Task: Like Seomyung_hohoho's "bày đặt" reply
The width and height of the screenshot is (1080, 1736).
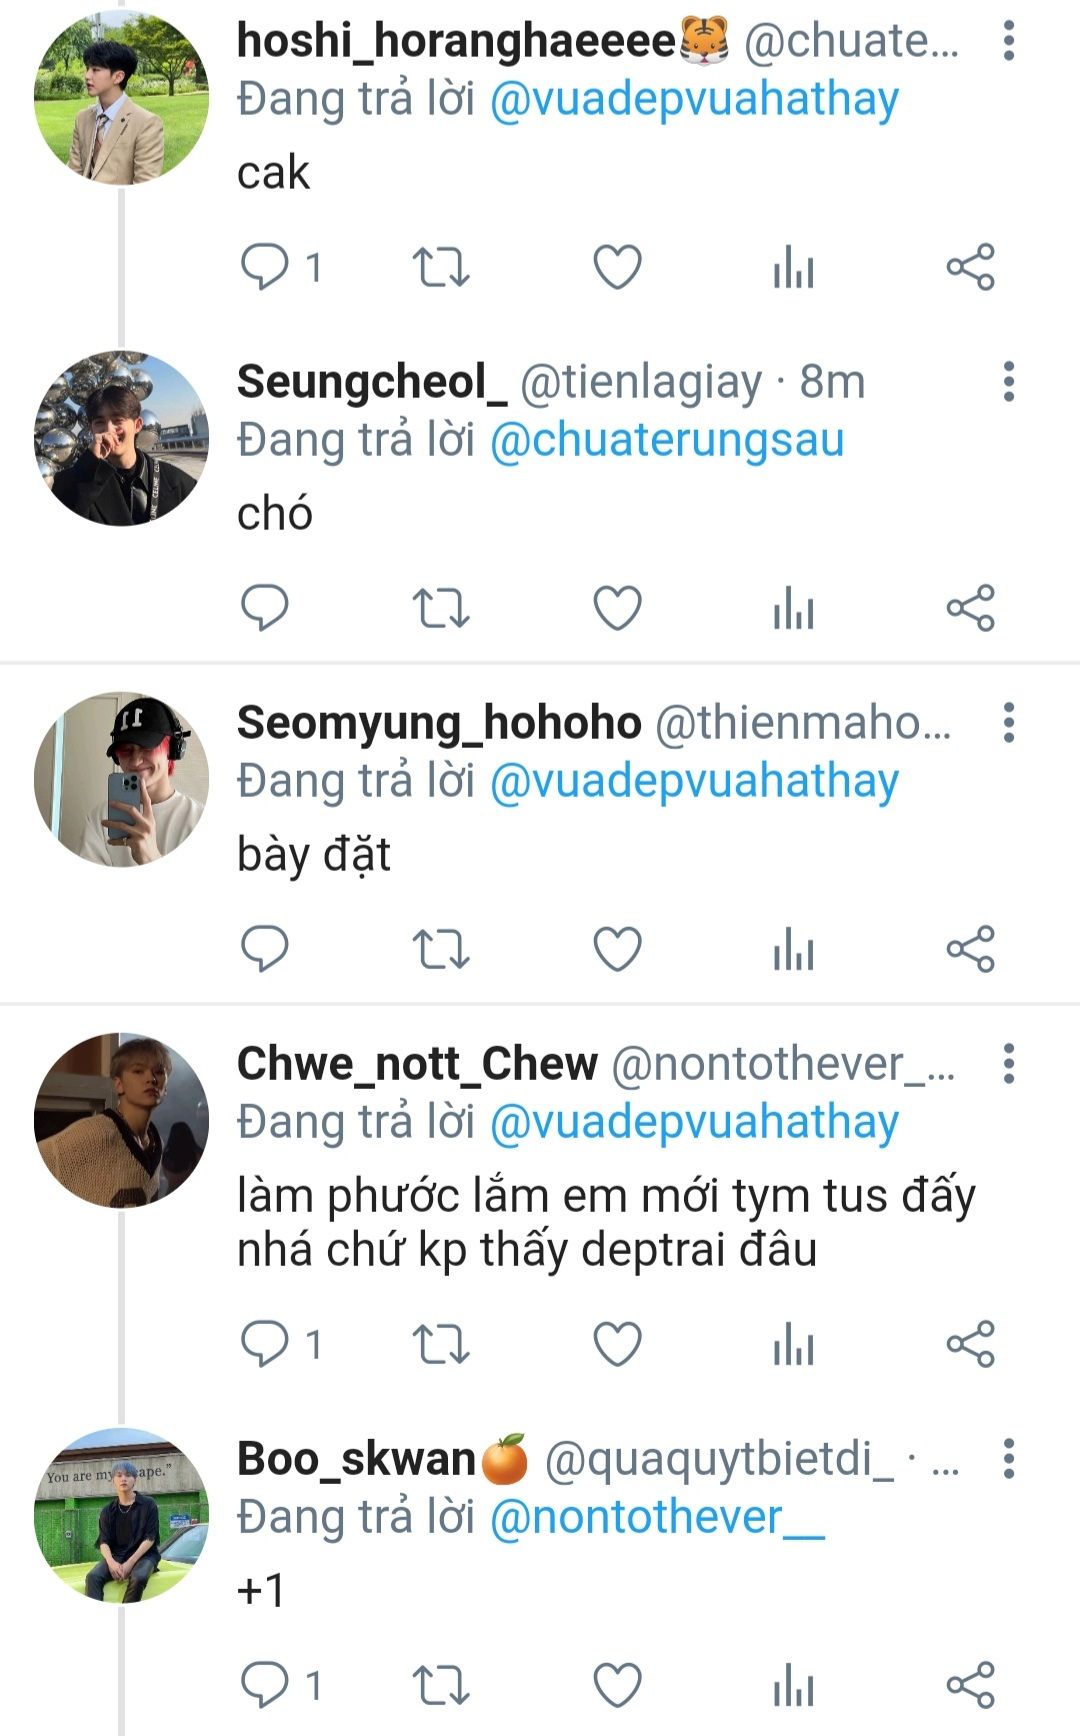Action: click(x=617, y=949)
